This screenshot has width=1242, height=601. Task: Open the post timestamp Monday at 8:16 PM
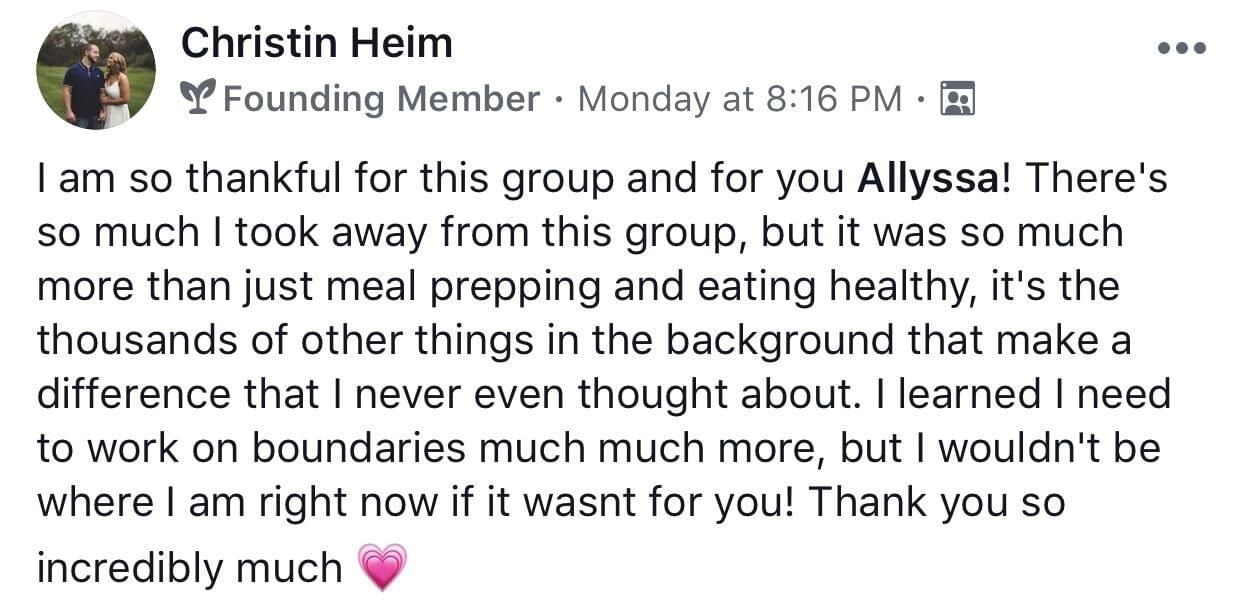(740, 99)
